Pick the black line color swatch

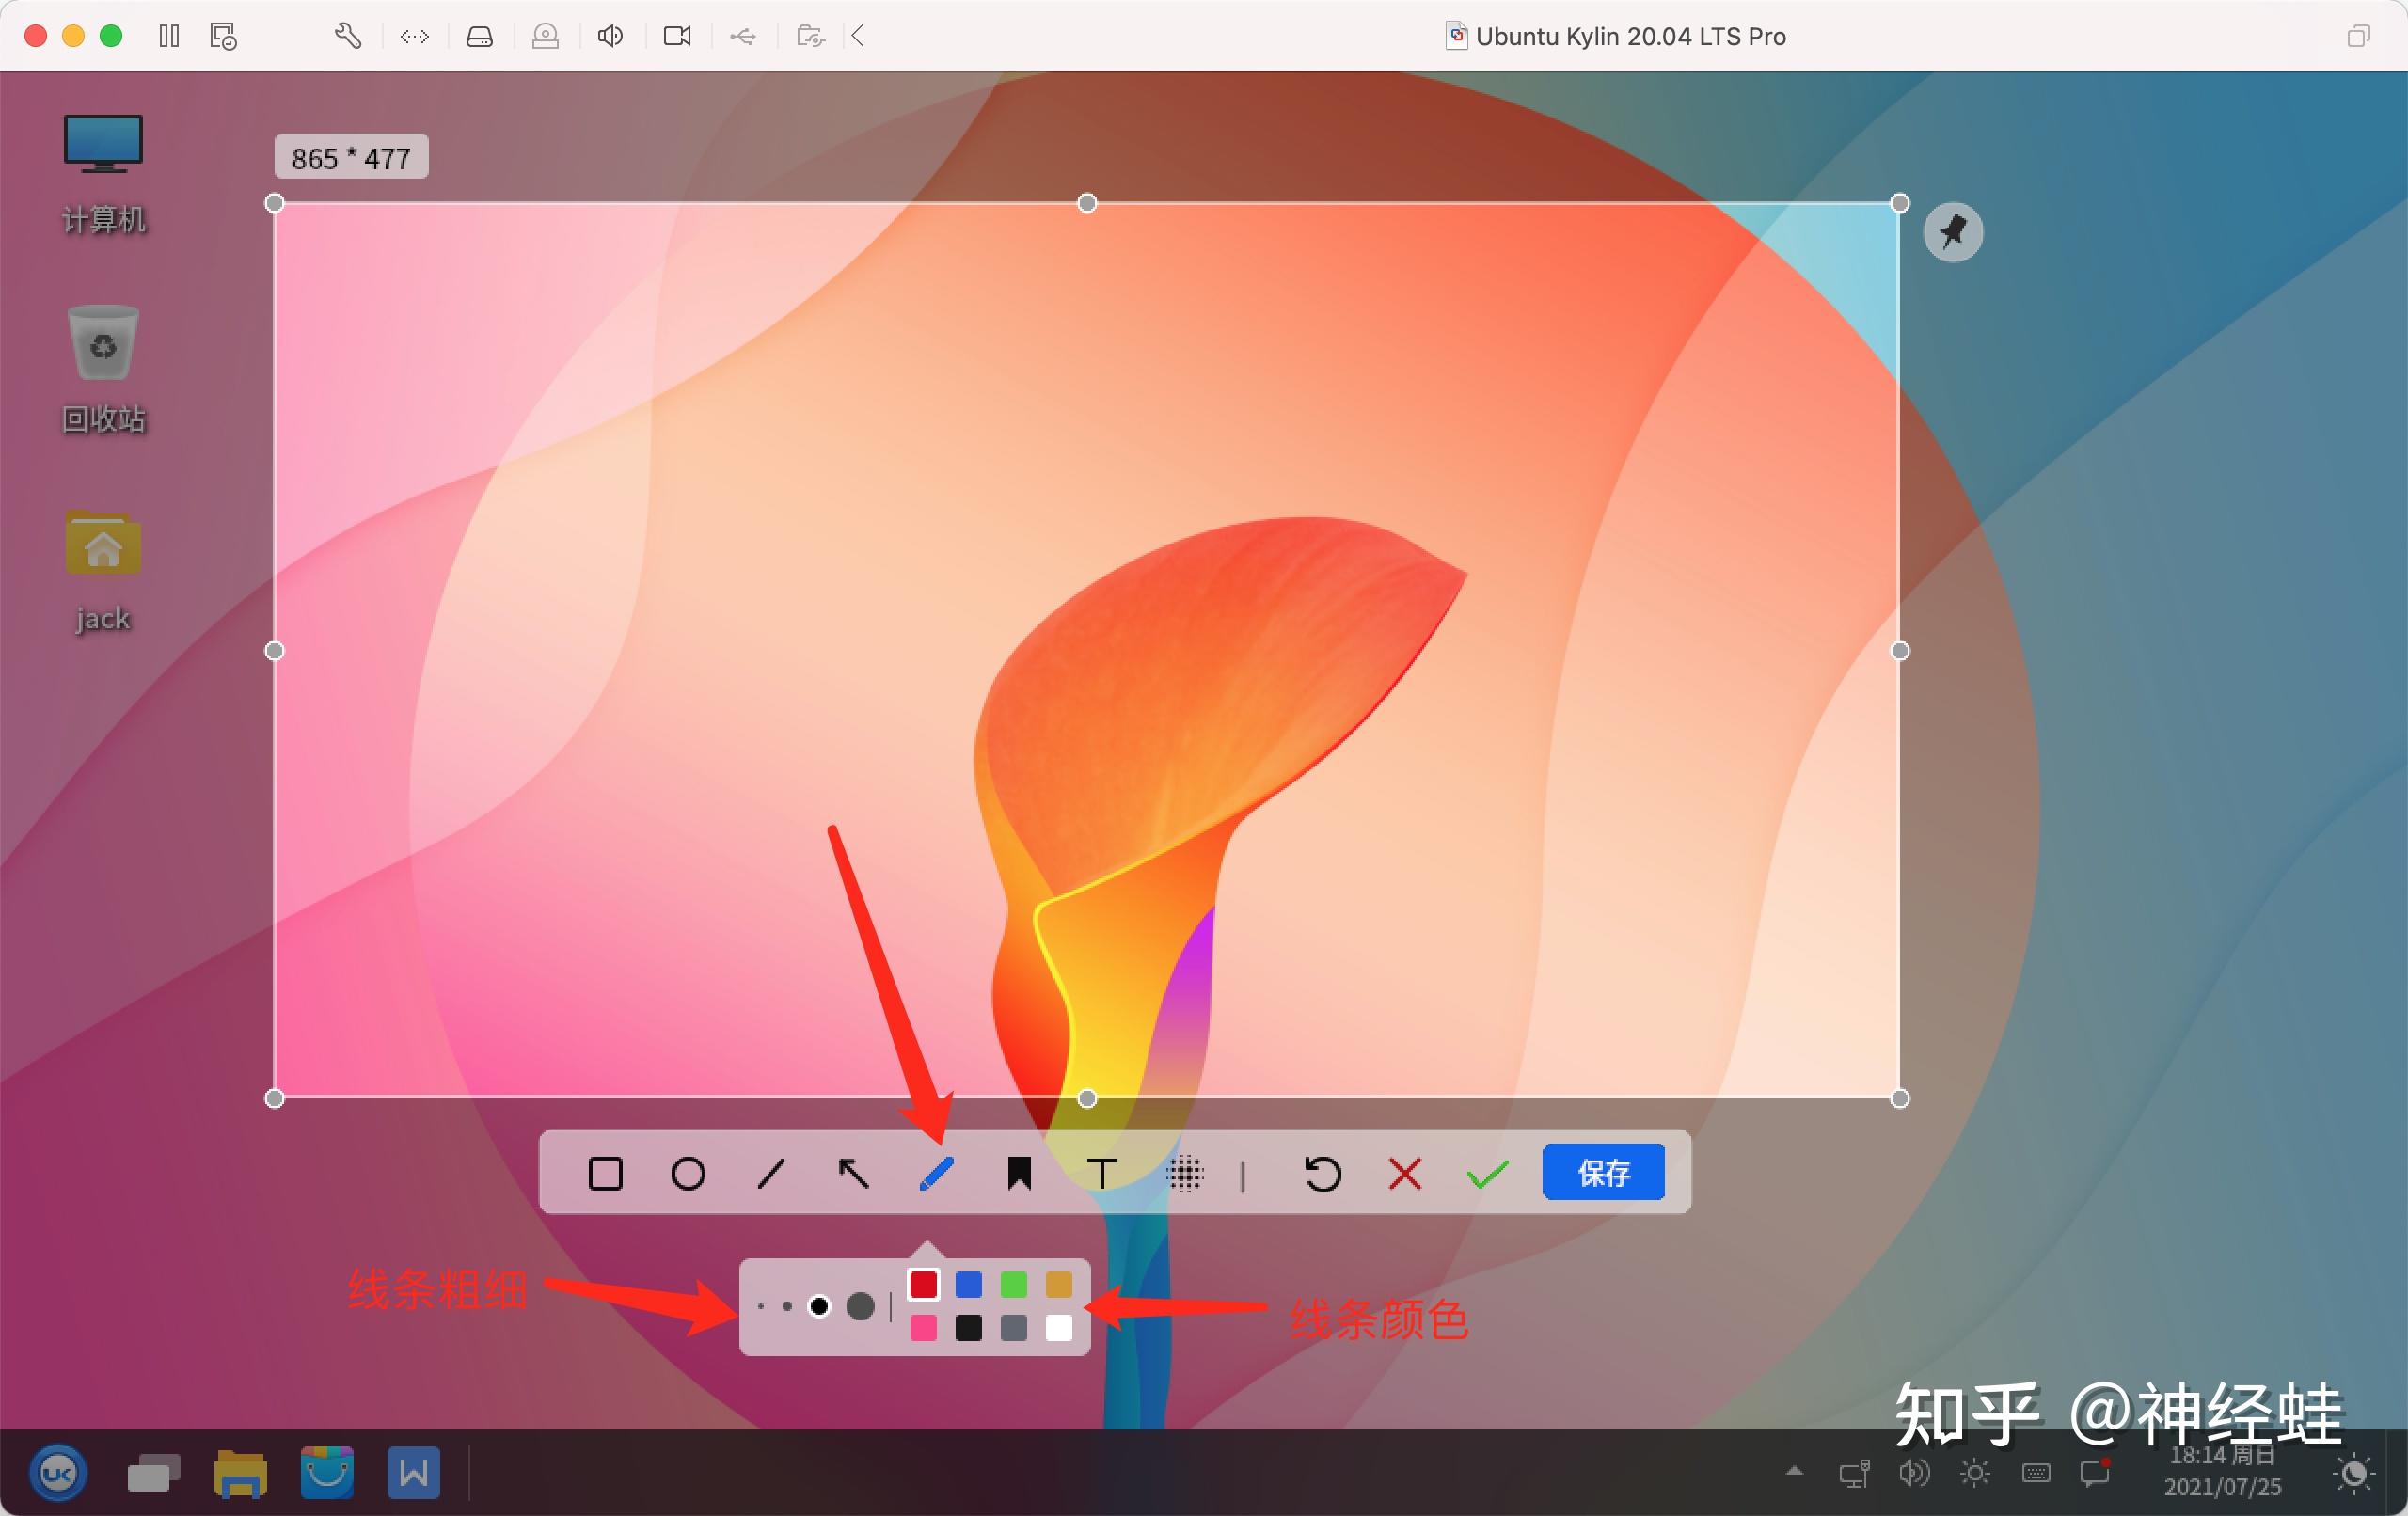pos(968,1328)
